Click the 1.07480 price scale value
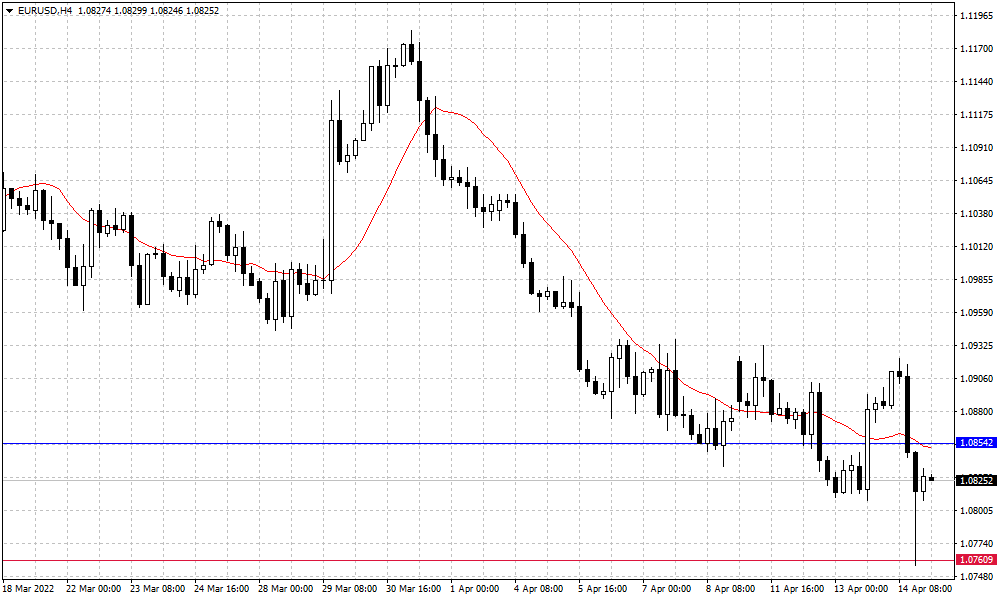Image resolution: width=1000 pixels, height=600 pixels. point(976,577)
